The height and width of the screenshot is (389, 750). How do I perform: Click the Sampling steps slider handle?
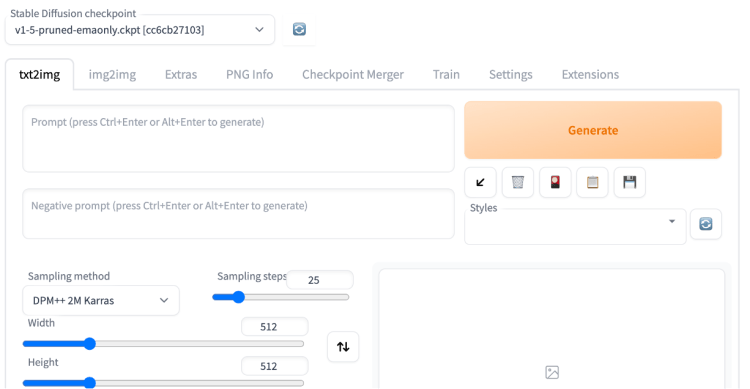(238, 297)
